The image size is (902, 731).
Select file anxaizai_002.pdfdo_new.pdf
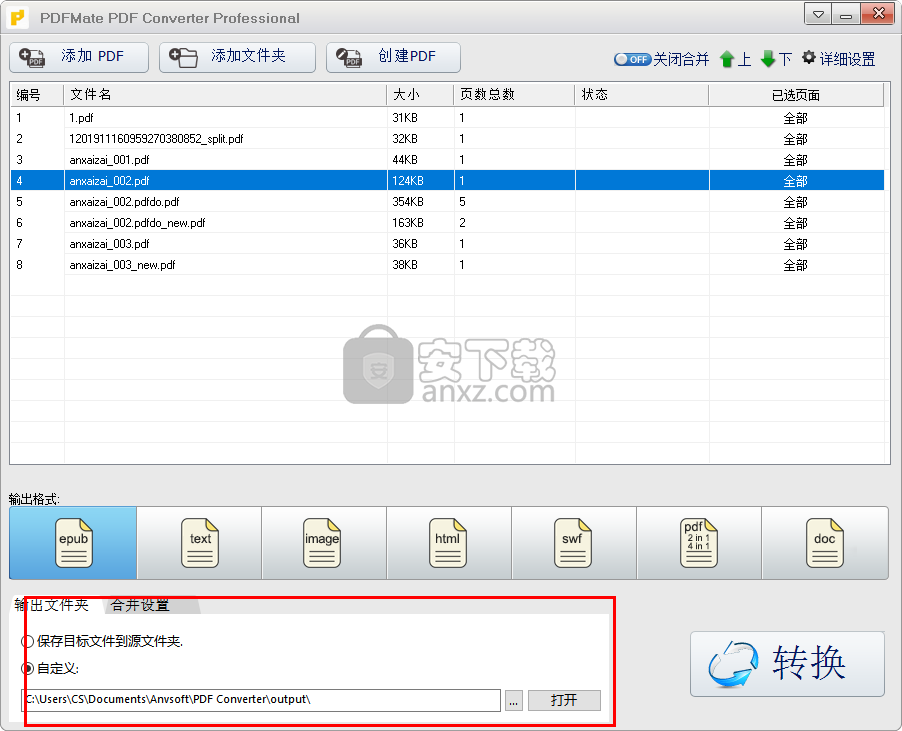pyautogui.click(x=448, y=223)
